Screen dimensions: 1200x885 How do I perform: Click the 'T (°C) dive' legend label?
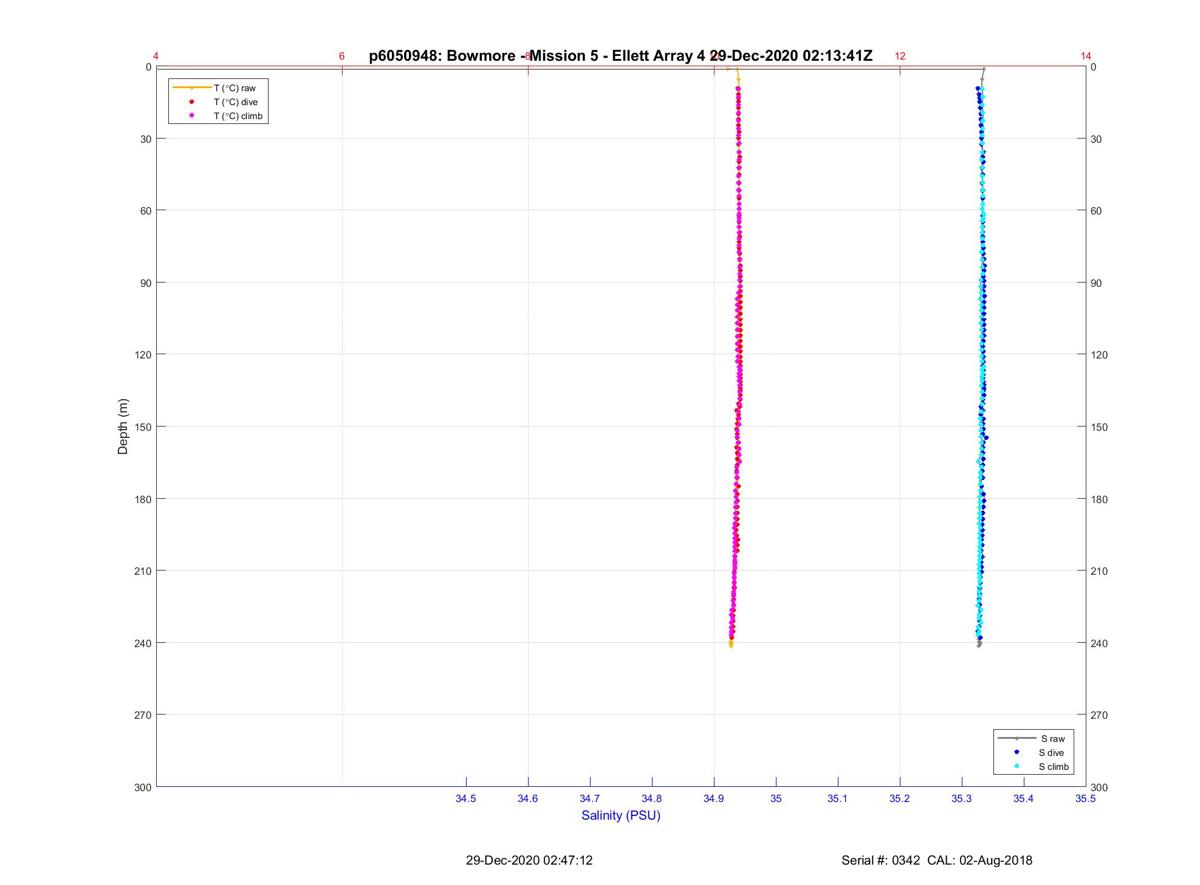point(235,102)
